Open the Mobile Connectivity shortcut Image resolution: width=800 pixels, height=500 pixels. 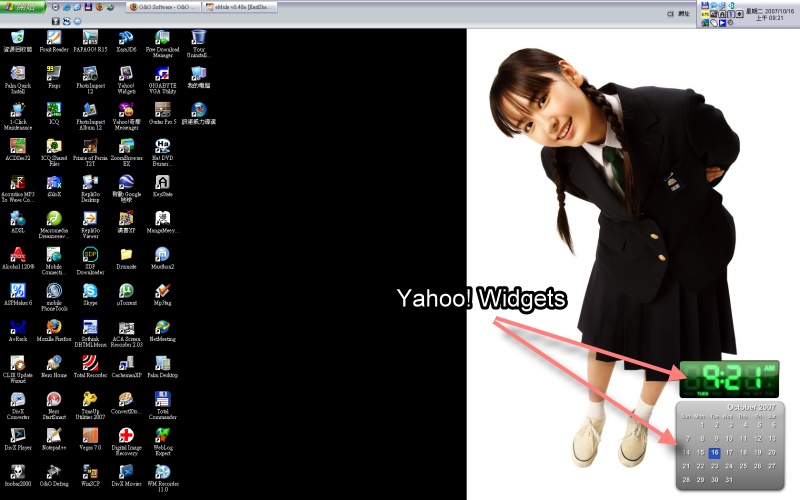point(54,261)
